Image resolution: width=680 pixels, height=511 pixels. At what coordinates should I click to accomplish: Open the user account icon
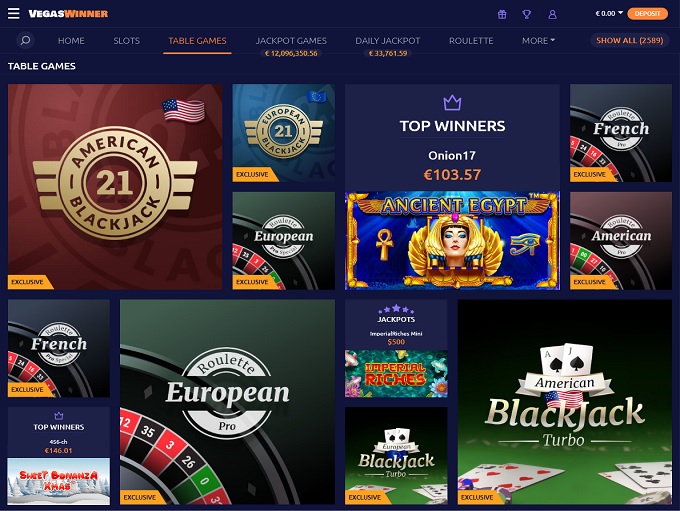(552, 14)
